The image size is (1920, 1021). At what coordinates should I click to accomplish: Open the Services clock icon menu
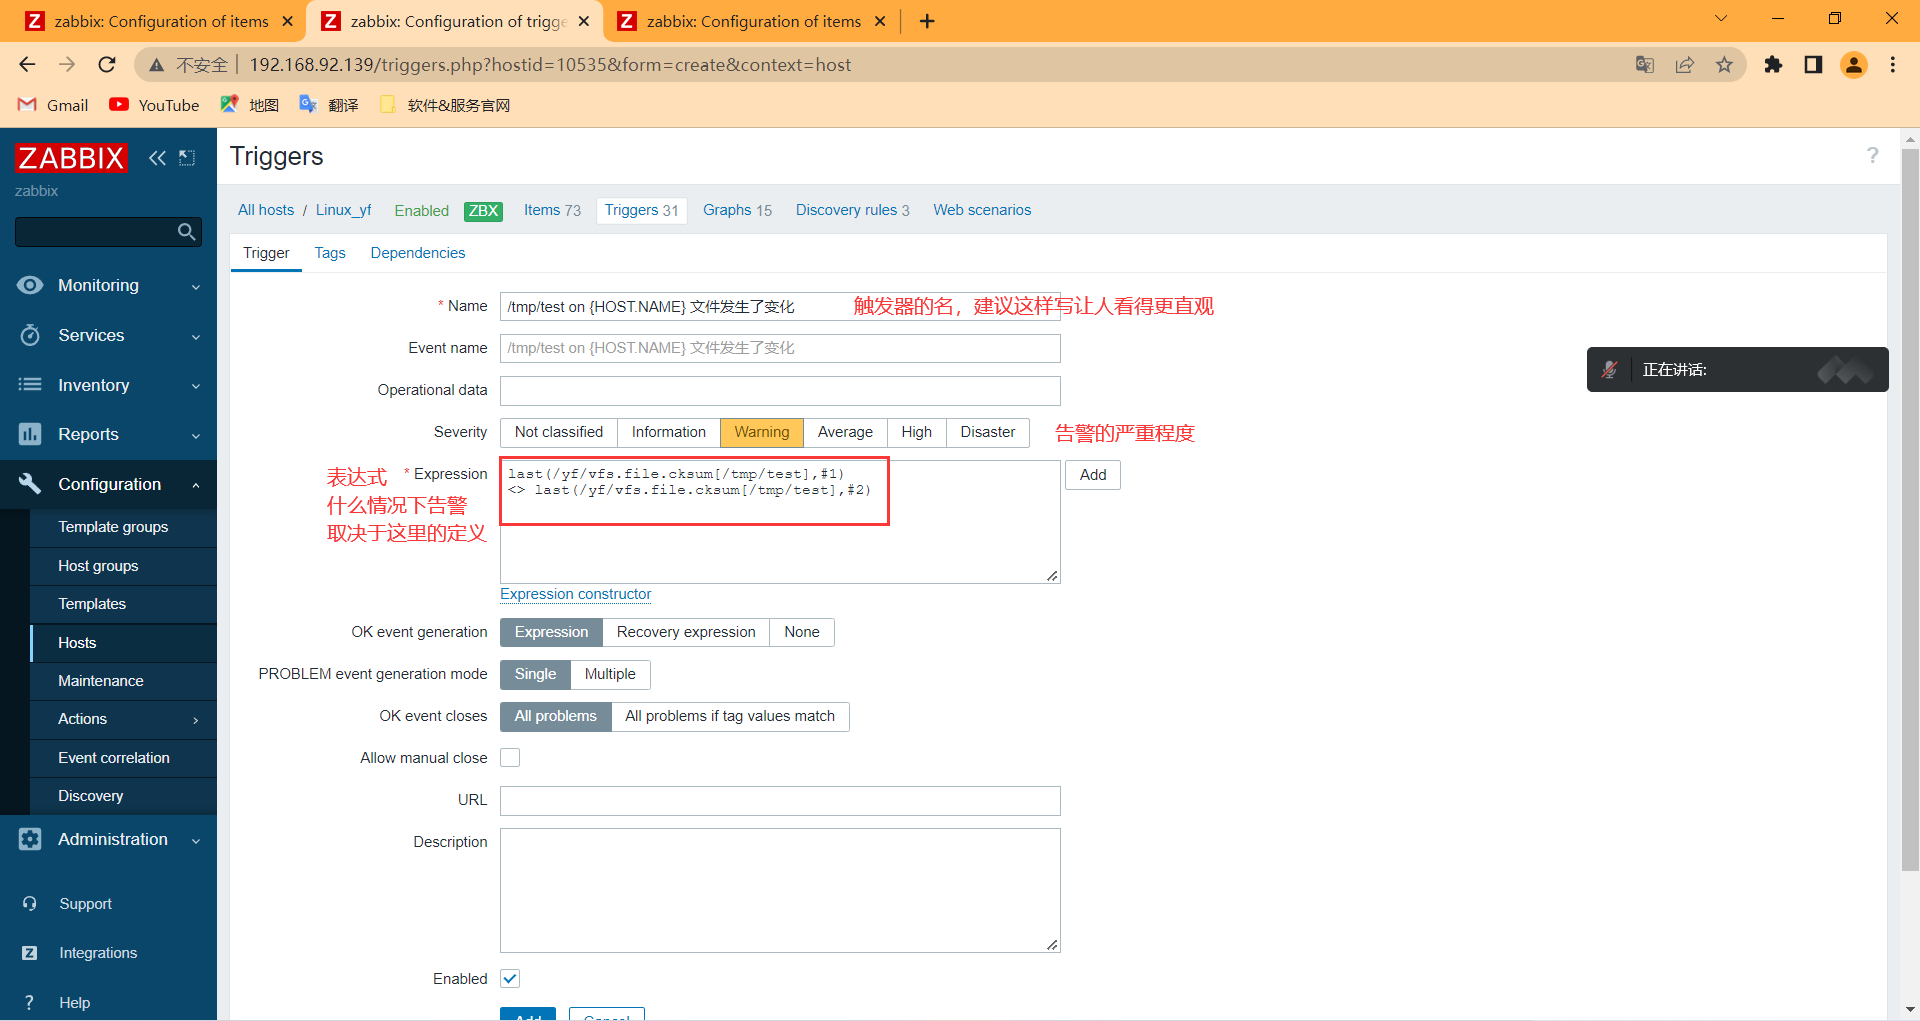30,335
